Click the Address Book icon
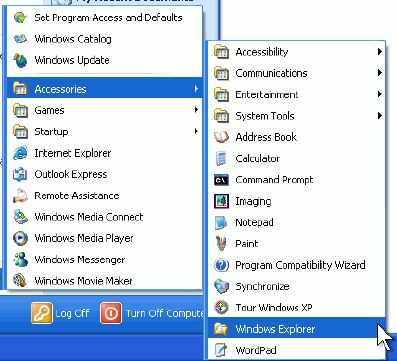The height and width of the screenshot is (361, 397). [221, 137]
